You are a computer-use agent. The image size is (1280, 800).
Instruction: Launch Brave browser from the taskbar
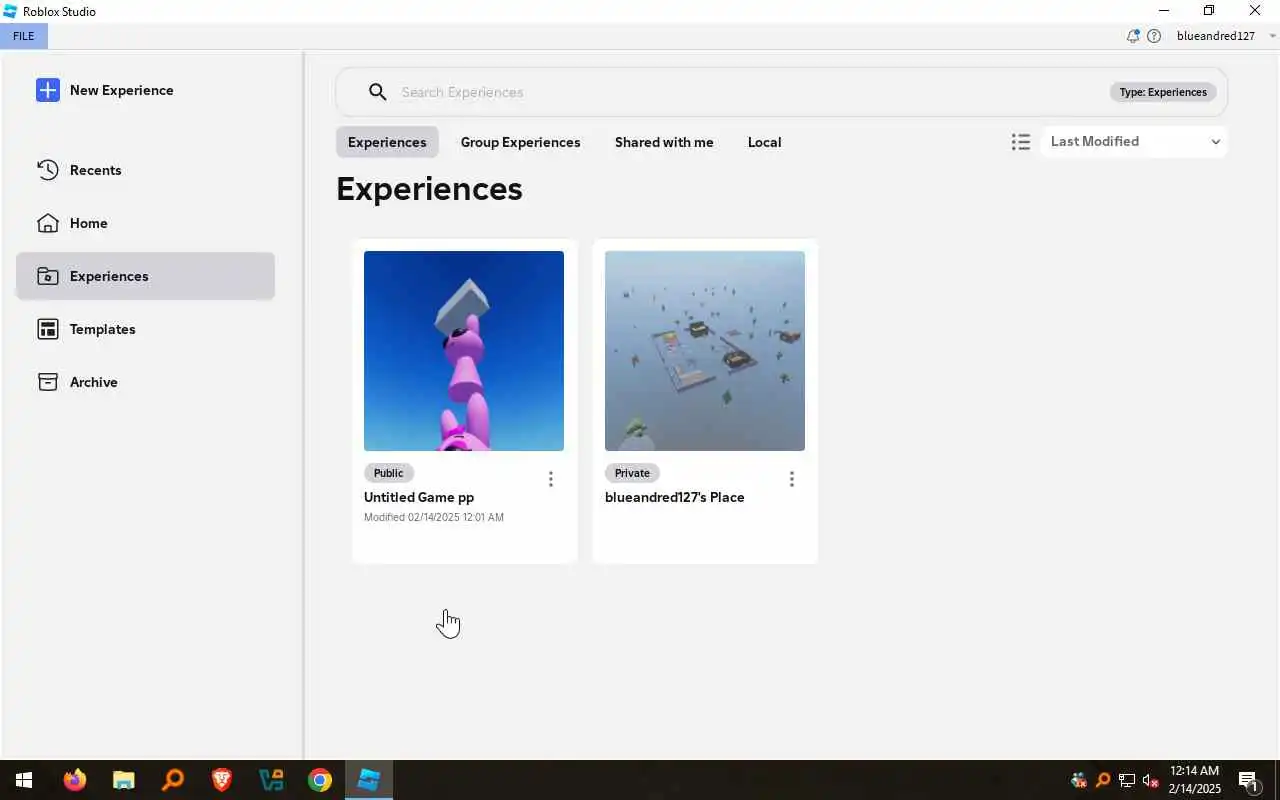222,780
